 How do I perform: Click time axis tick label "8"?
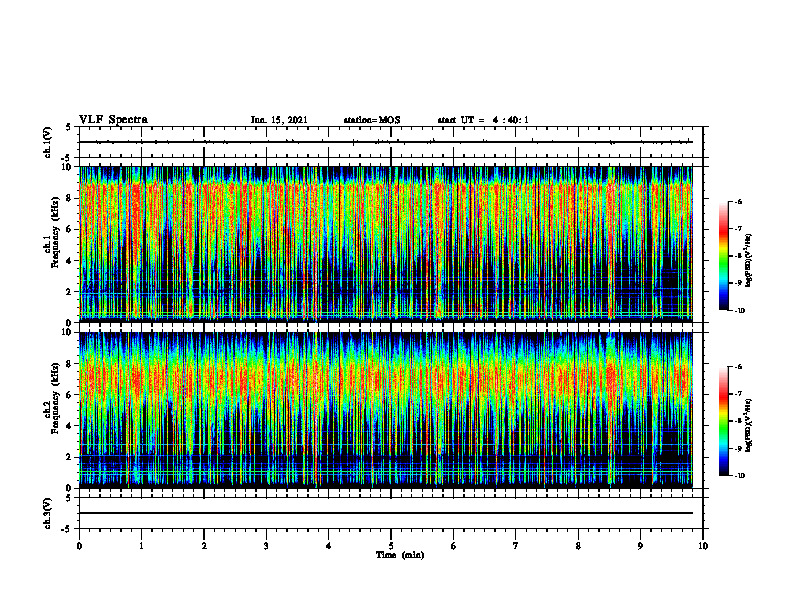pyautogui.click(x=578, y=546)
